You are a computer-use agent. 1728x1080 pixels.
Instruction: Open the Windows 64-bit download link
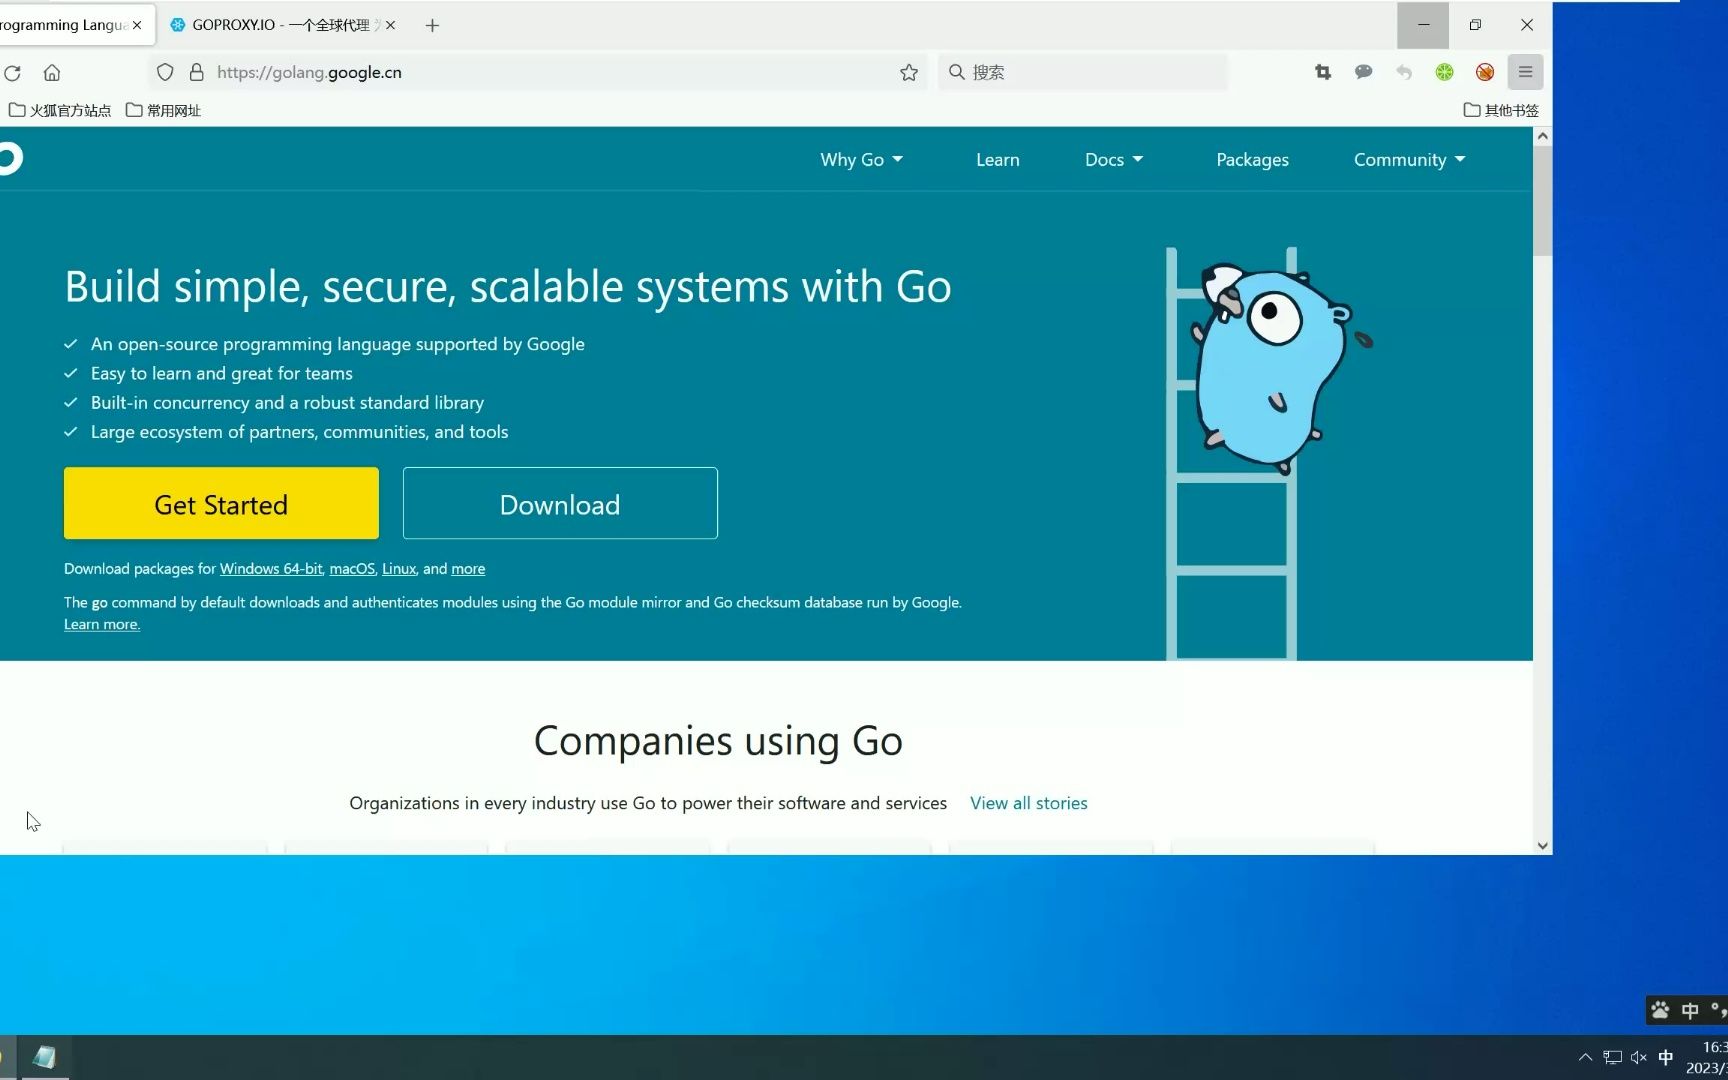[271, 569]
